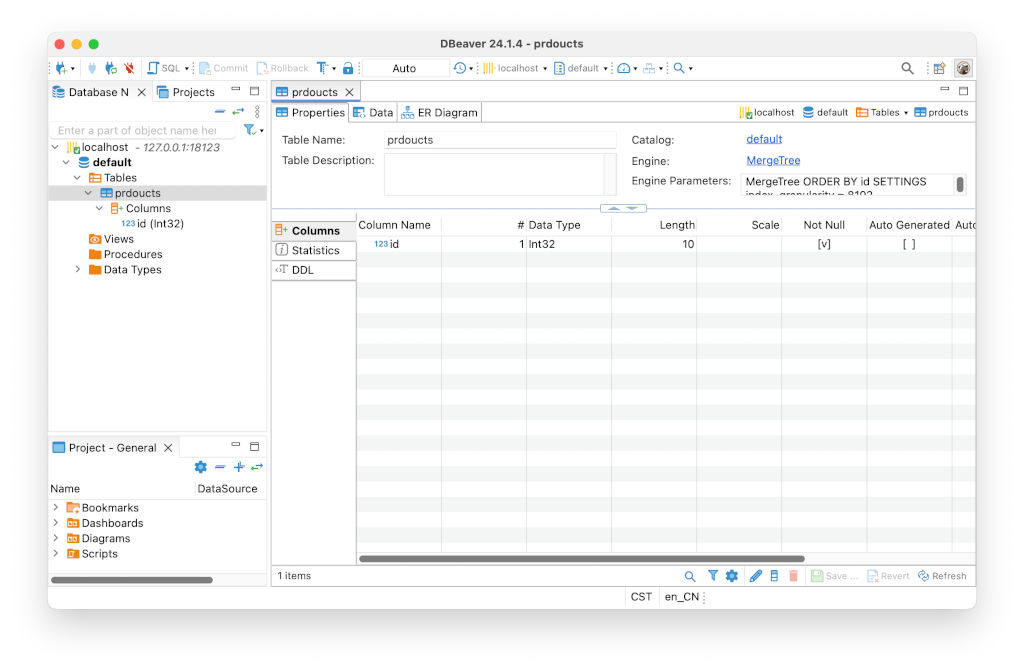Click the New Database Connection plug icon
This screenshot has height=672, width=1024.
pos(61,68)
